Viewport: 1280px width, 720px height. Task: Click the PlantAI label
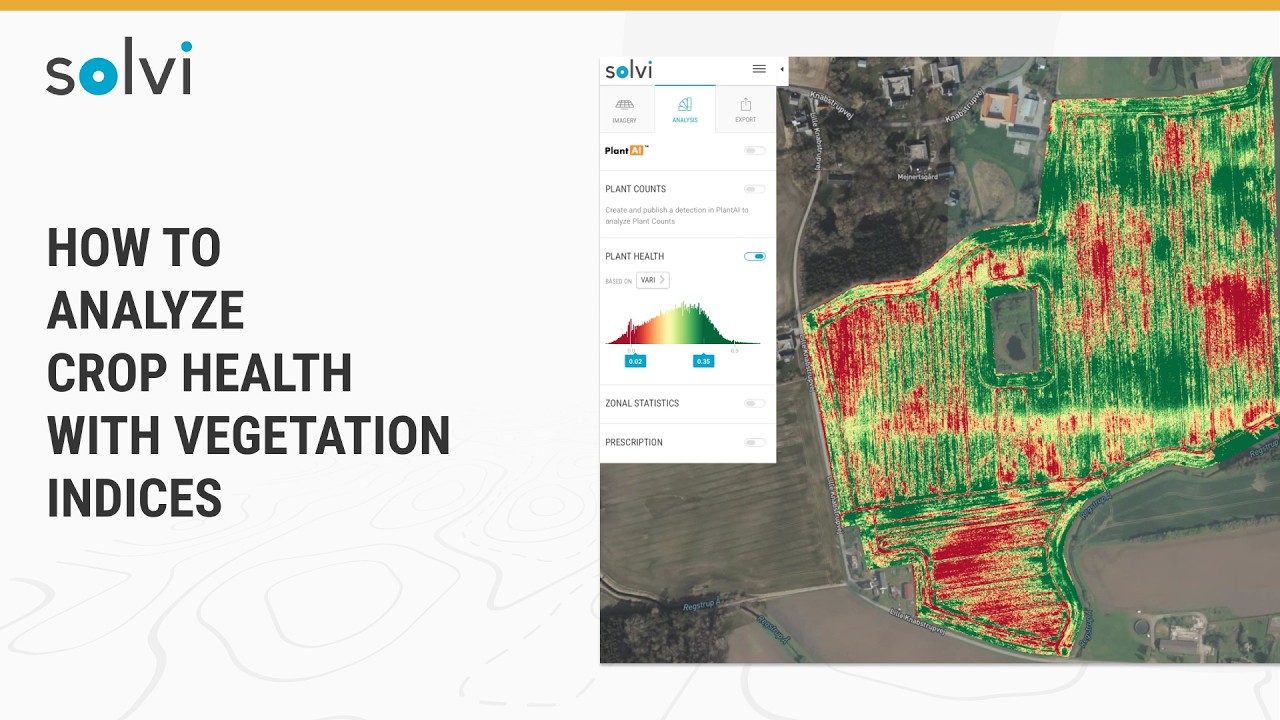point(626,150)
